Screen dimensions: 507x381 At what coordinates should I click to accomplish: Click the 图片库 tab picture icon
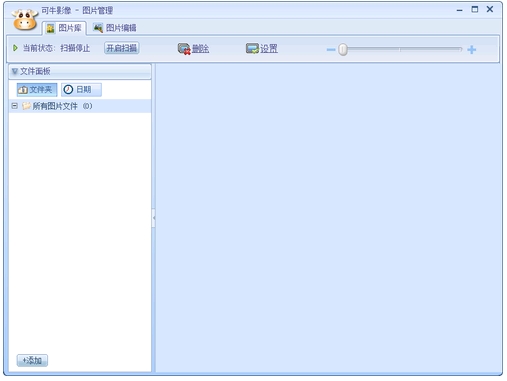(x=50, y=28)
